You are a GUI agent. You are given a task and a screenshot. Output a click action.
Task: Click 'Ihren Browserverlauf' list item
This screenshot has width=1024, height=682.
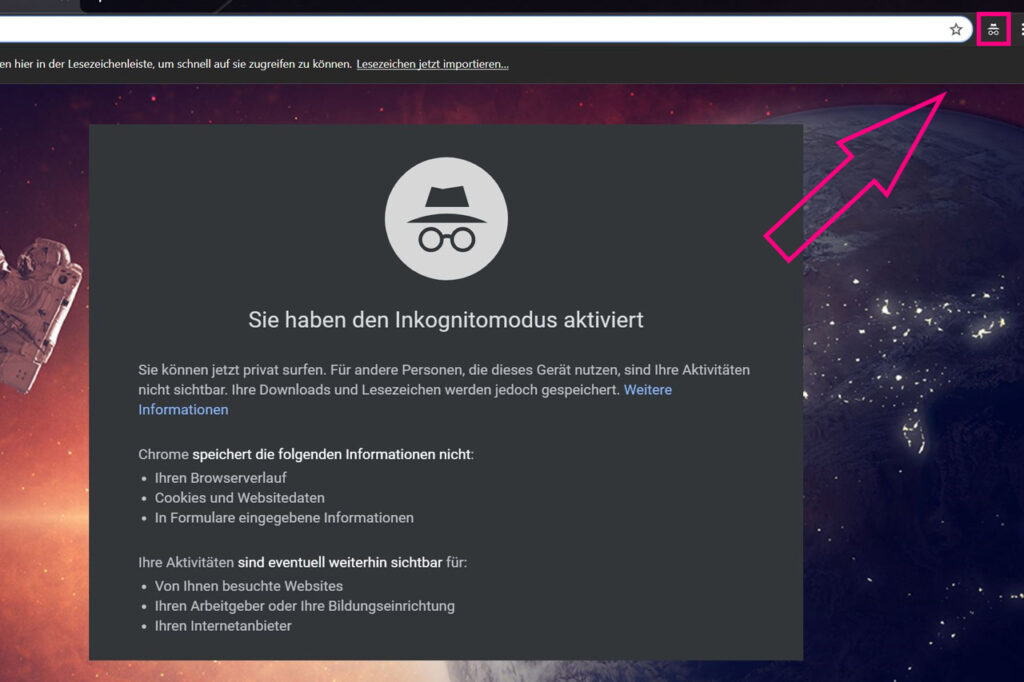coord(221,478)
